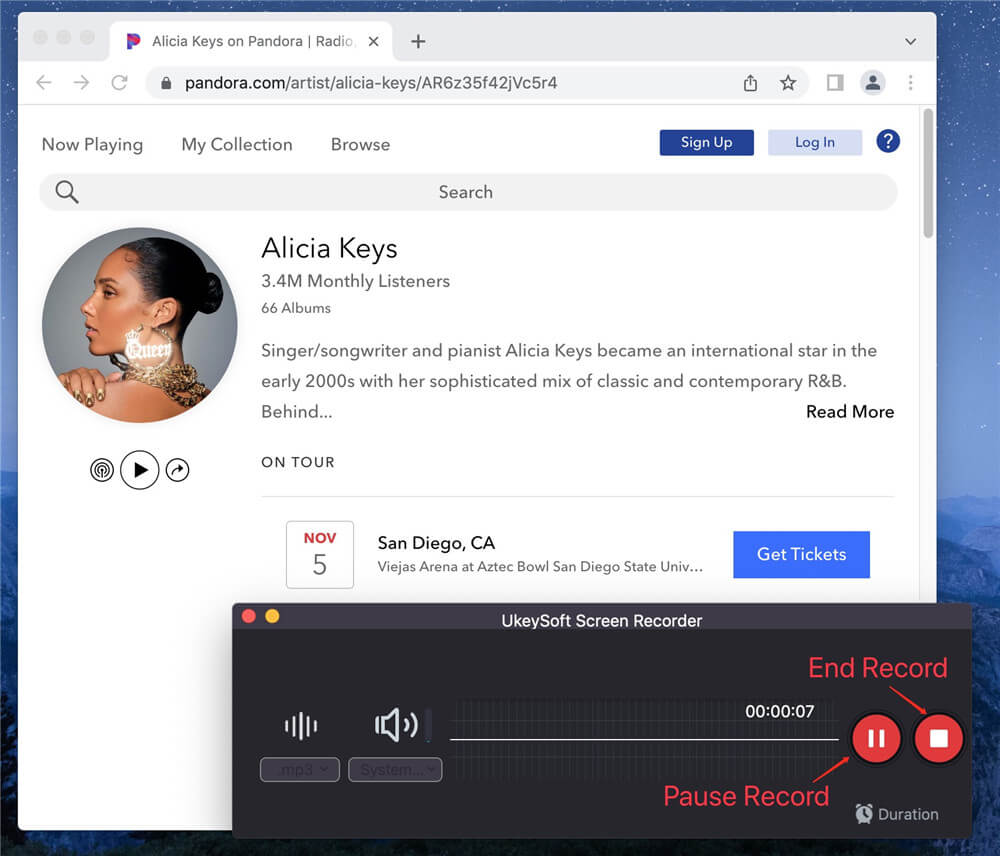The height and width of the screenshot is (856, 1000).
Task: Open the Browse section
Action: pos(360,144)
